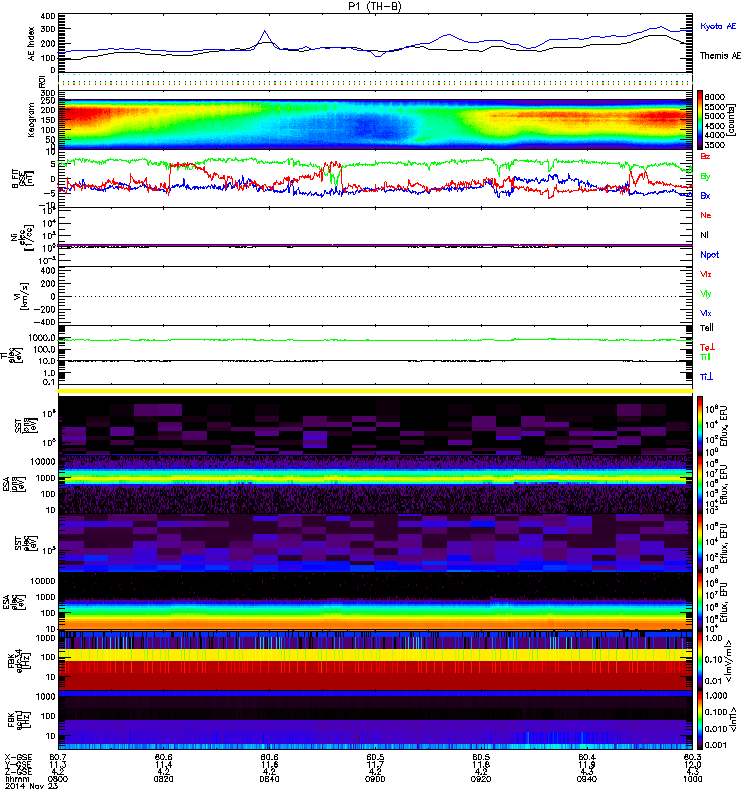
Task: Select the Kyoto AE legend label
Action: (x=718, y=27)
